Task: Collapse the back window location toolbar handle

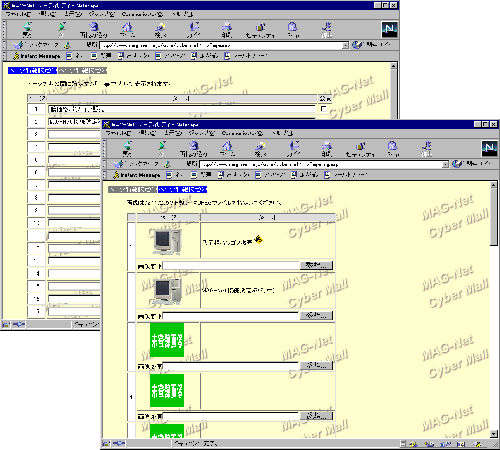Action: pos(4,45)
